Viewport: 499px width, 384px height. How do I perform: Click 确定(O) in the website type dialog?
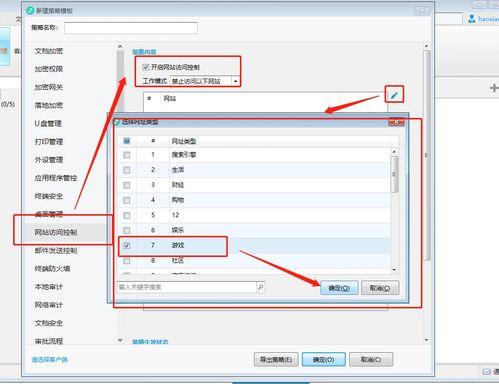coord(339,288)
